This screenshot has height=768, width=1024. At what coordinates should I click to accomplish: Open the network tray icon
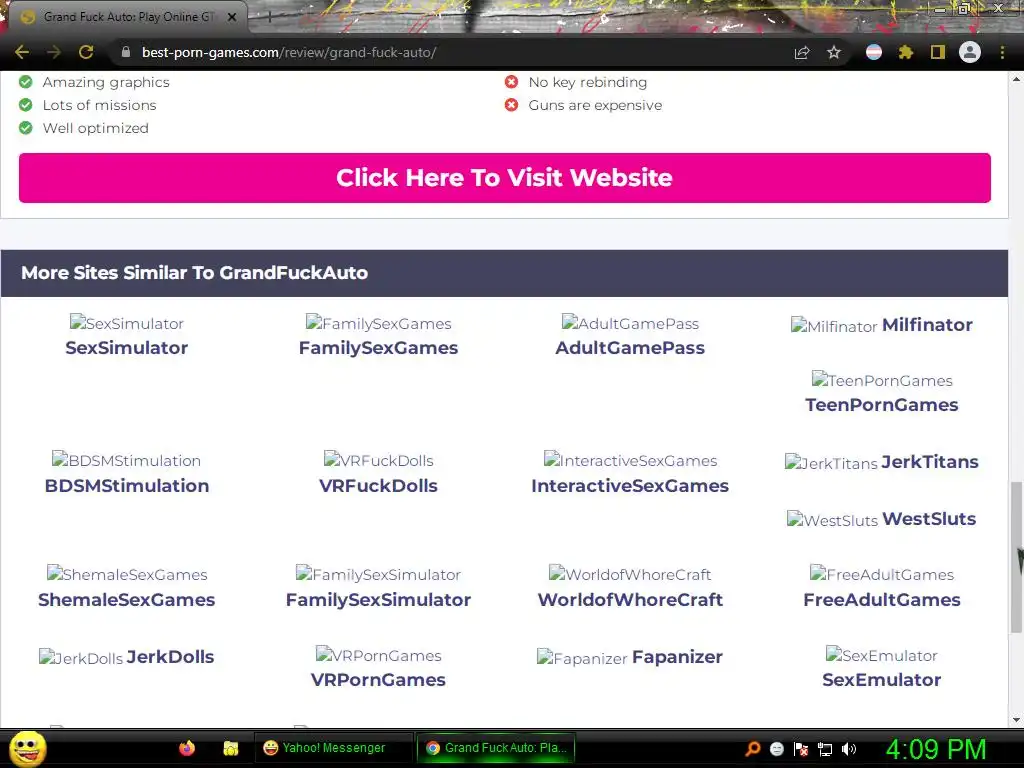pyautogui.click(x=825, y=749)
